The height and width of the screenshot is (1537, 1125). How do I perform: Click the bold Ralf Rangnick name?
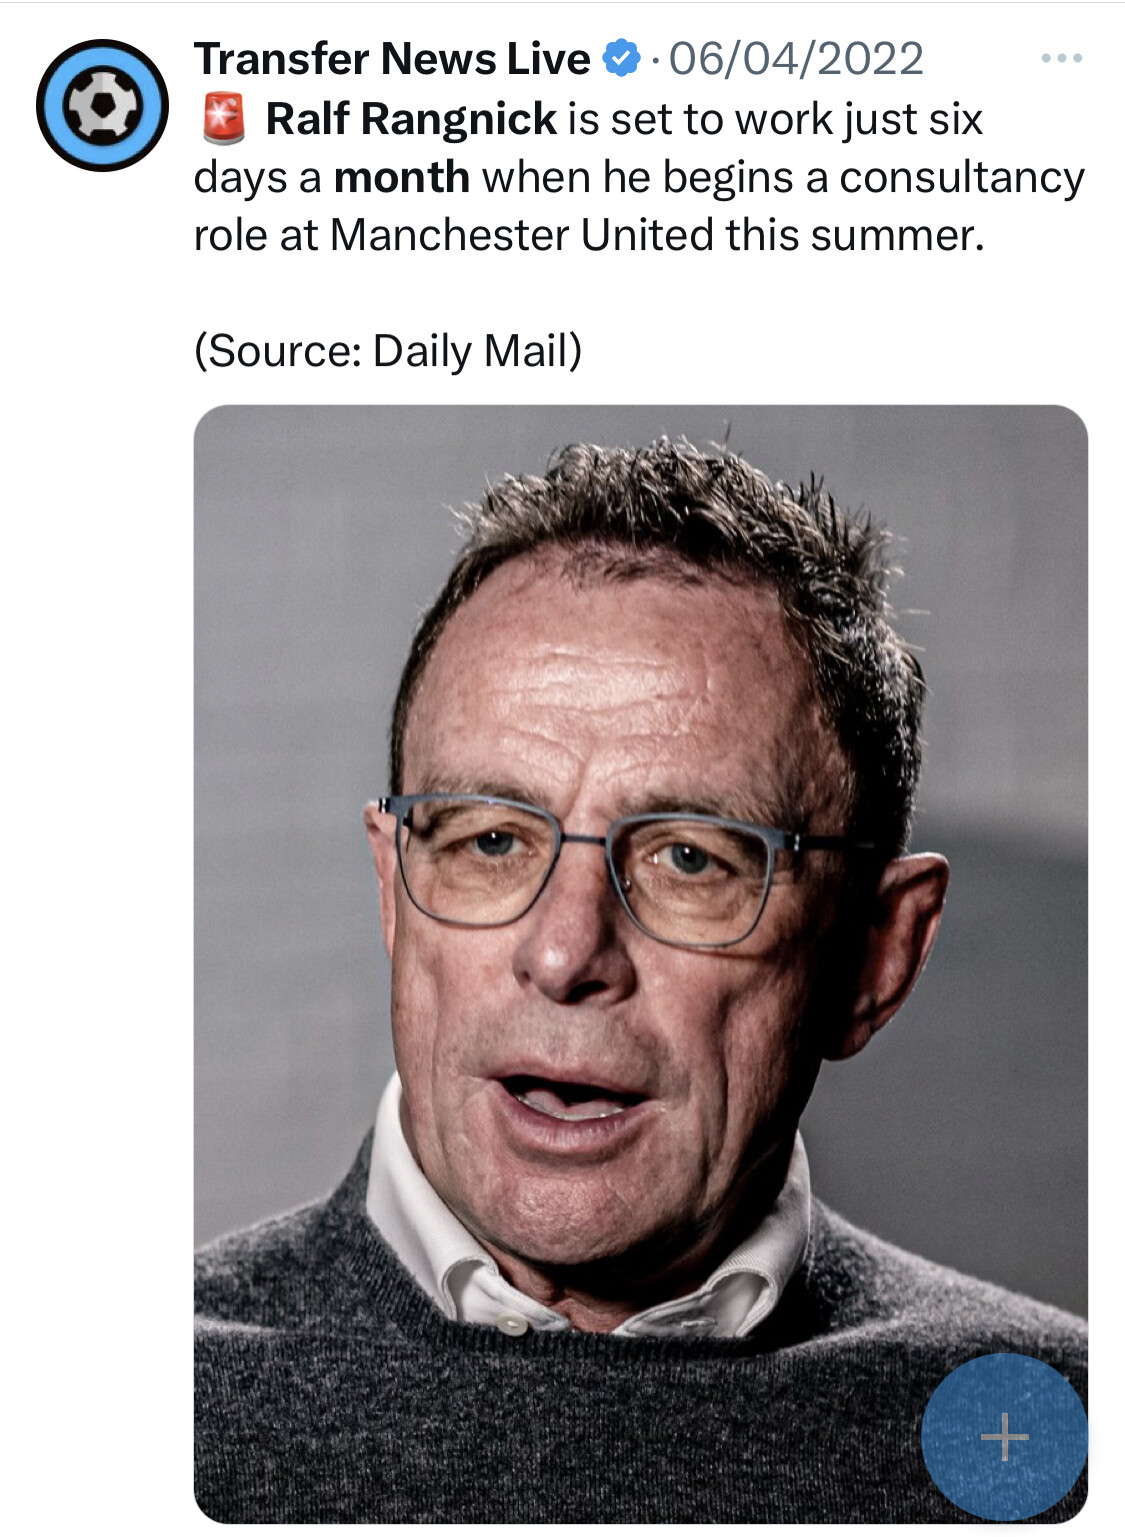tap(411, 119)
